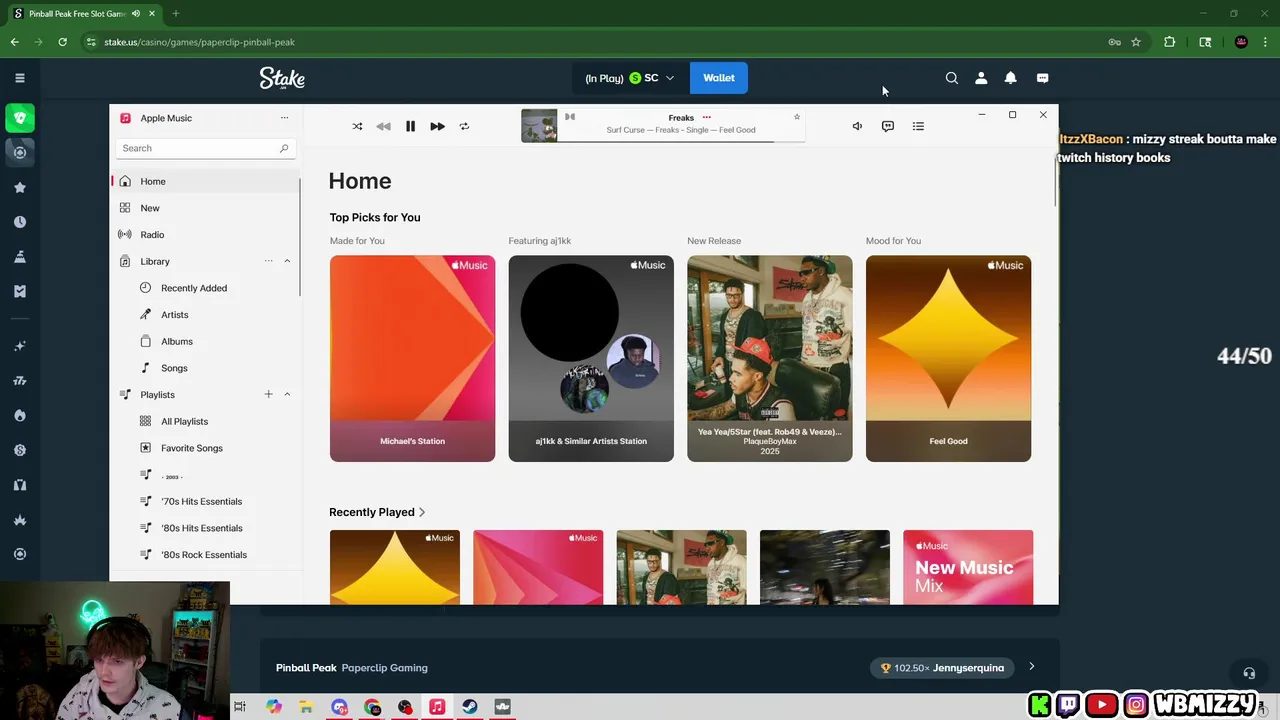
Task: Open Stake chat icon
Action: pyautogui.click(x=1042, y=78)
